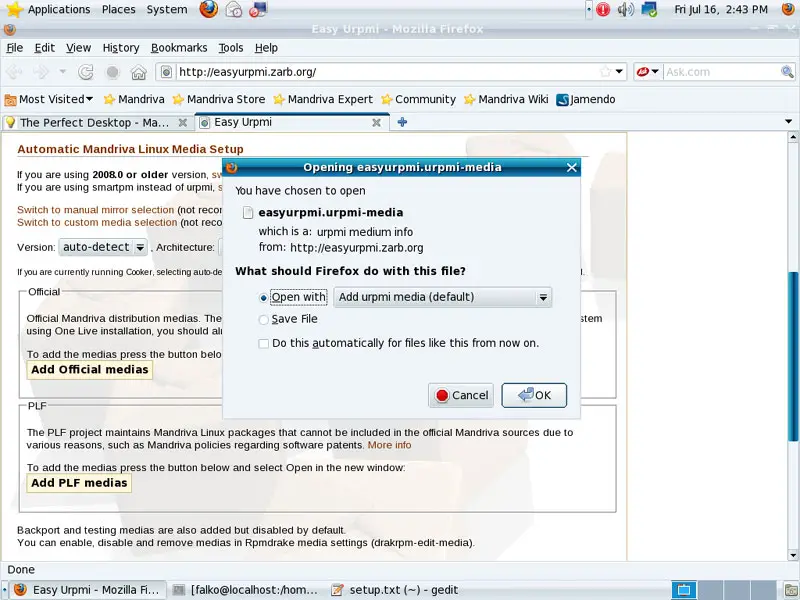Image resolution: width=800 pixels, height=600 pixels.
Task: Select the Open with radio button
Action: click(x=263, y=298)
